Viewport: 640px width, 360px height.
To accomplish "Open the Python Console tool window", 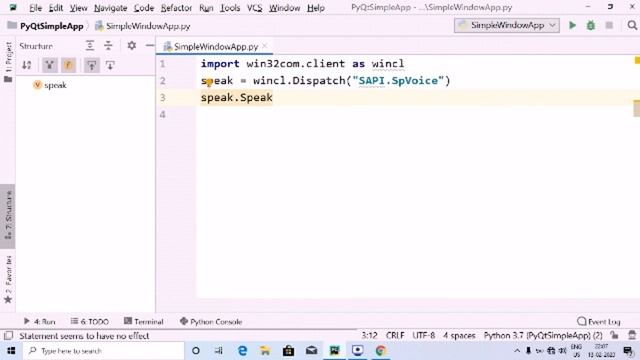I will pyautogui.click(x=211, y=322).
